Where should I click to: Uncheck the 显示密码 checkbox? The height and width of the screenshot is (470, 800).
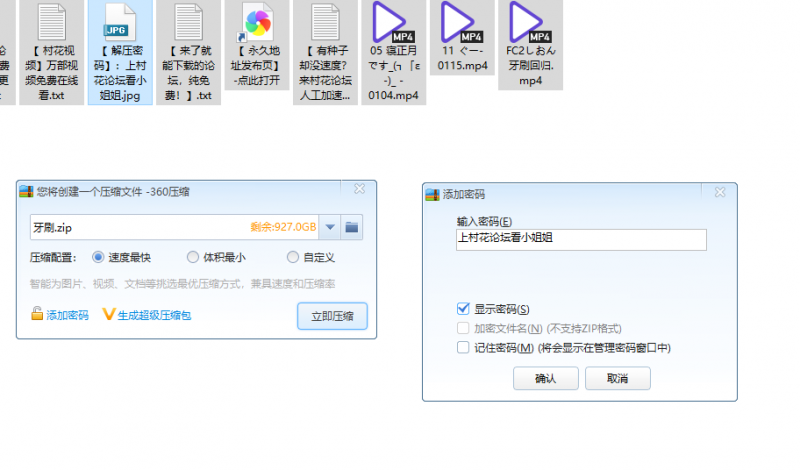(462, 308)
